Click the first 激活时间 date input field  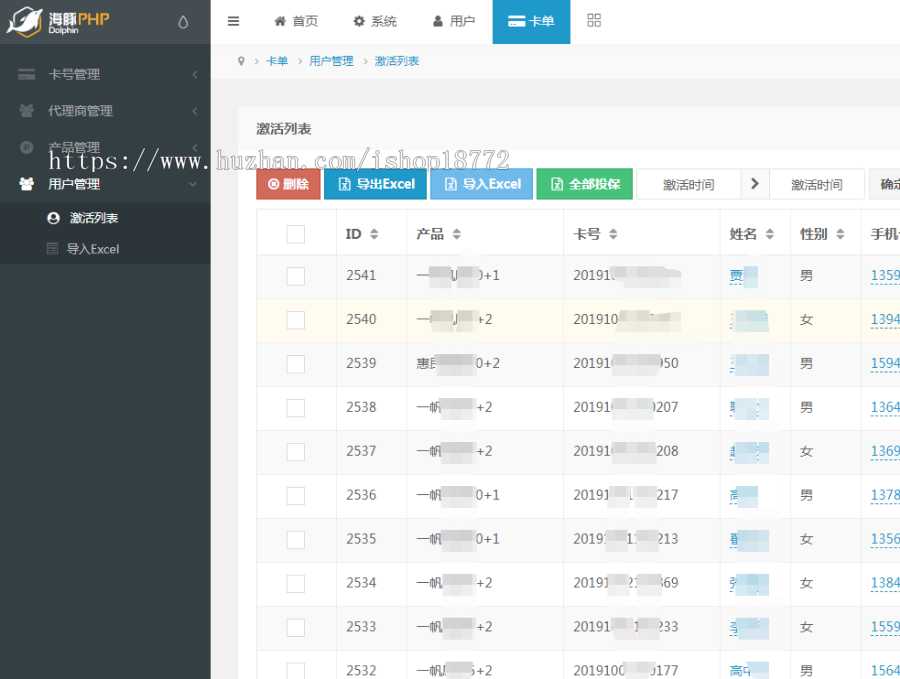click(x=688, y=184)
